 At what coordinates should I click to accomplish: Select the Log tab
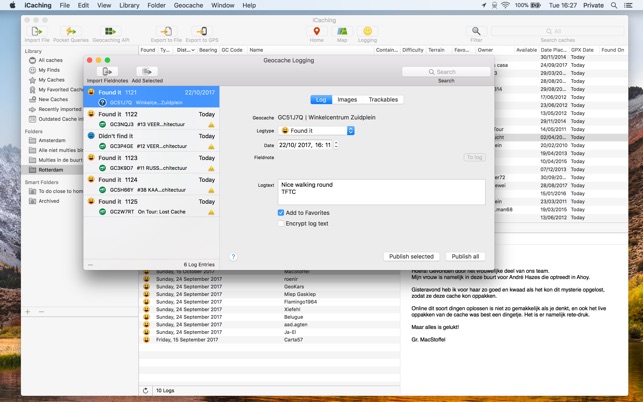point(321,100)
